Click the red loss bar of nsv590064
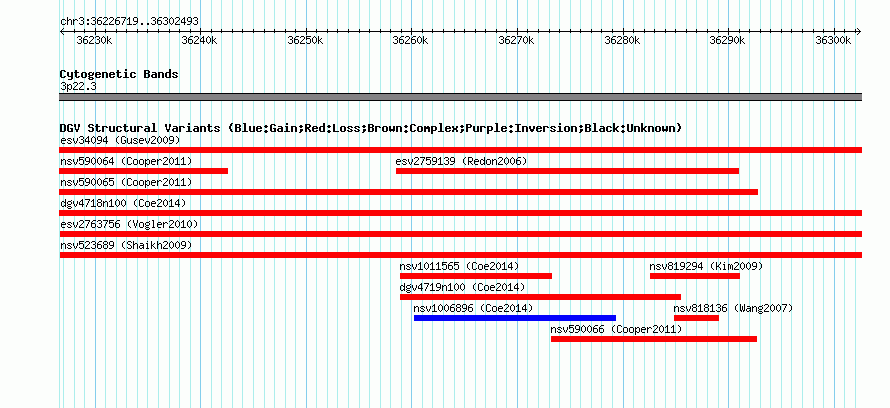This screenshot has width=890, height=408. pos(144,171)
